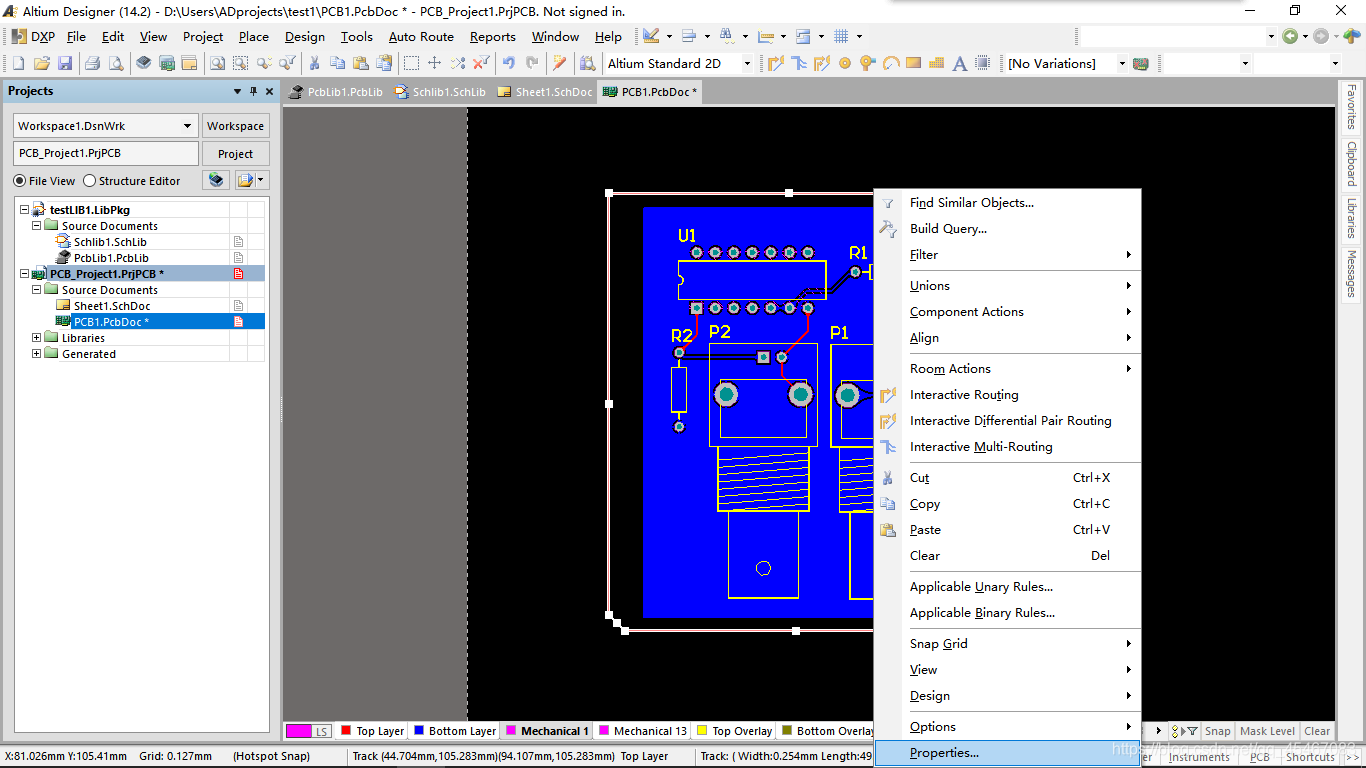This screenshot has width=1366, height=768.
Task: Click the PCB_Project1.PrjPCB name field
Action: [x=106, y=154]
